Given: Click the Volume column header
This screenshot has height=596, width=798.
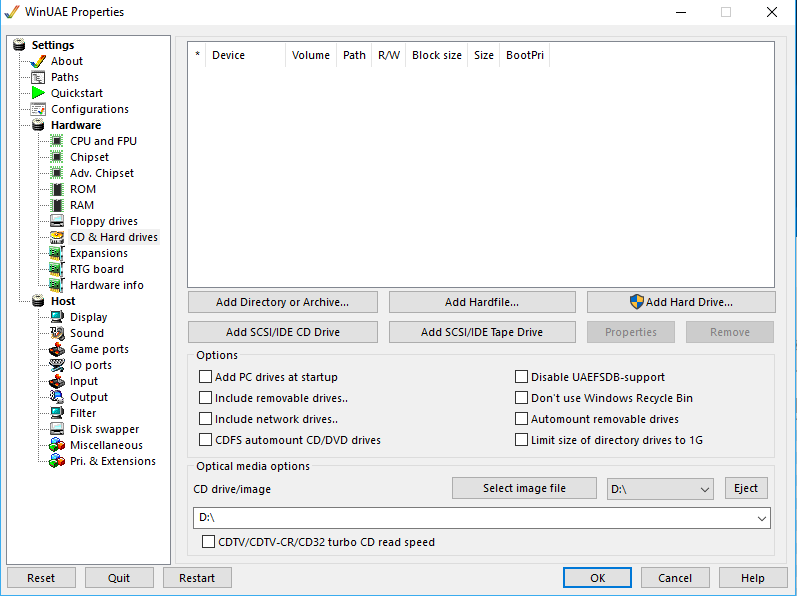Looking at the screenshot, I should pos(310,55).
